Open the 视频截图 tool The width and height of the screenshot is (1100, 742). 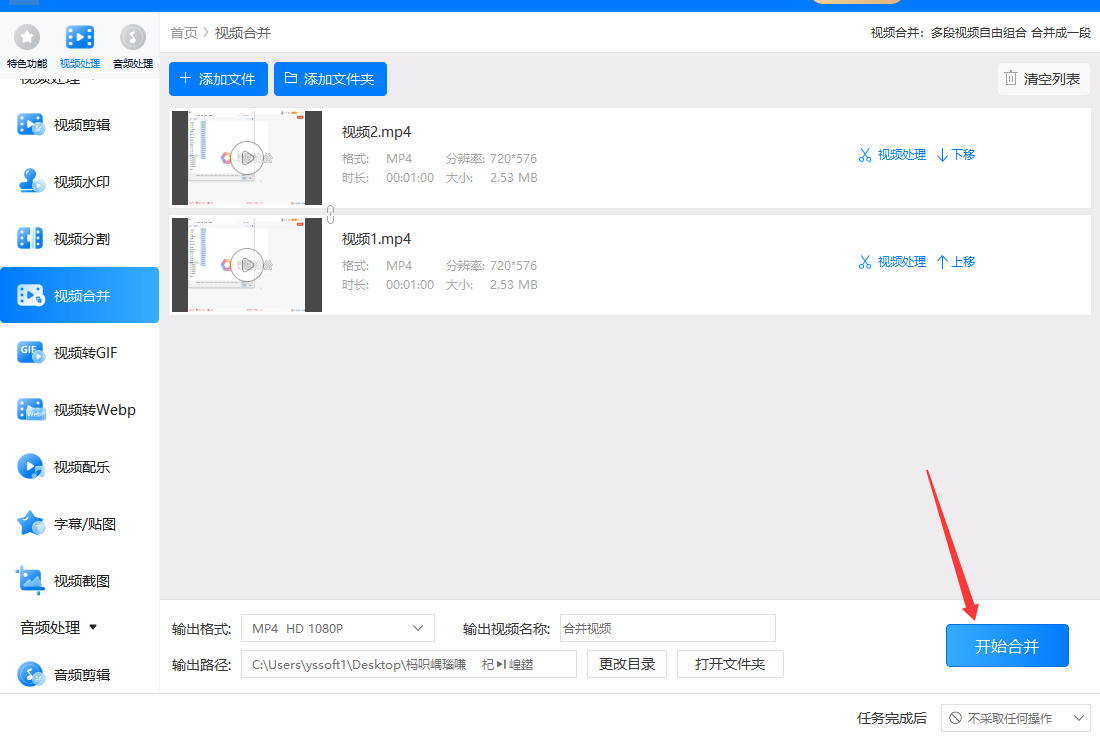[x=79, y=581]
